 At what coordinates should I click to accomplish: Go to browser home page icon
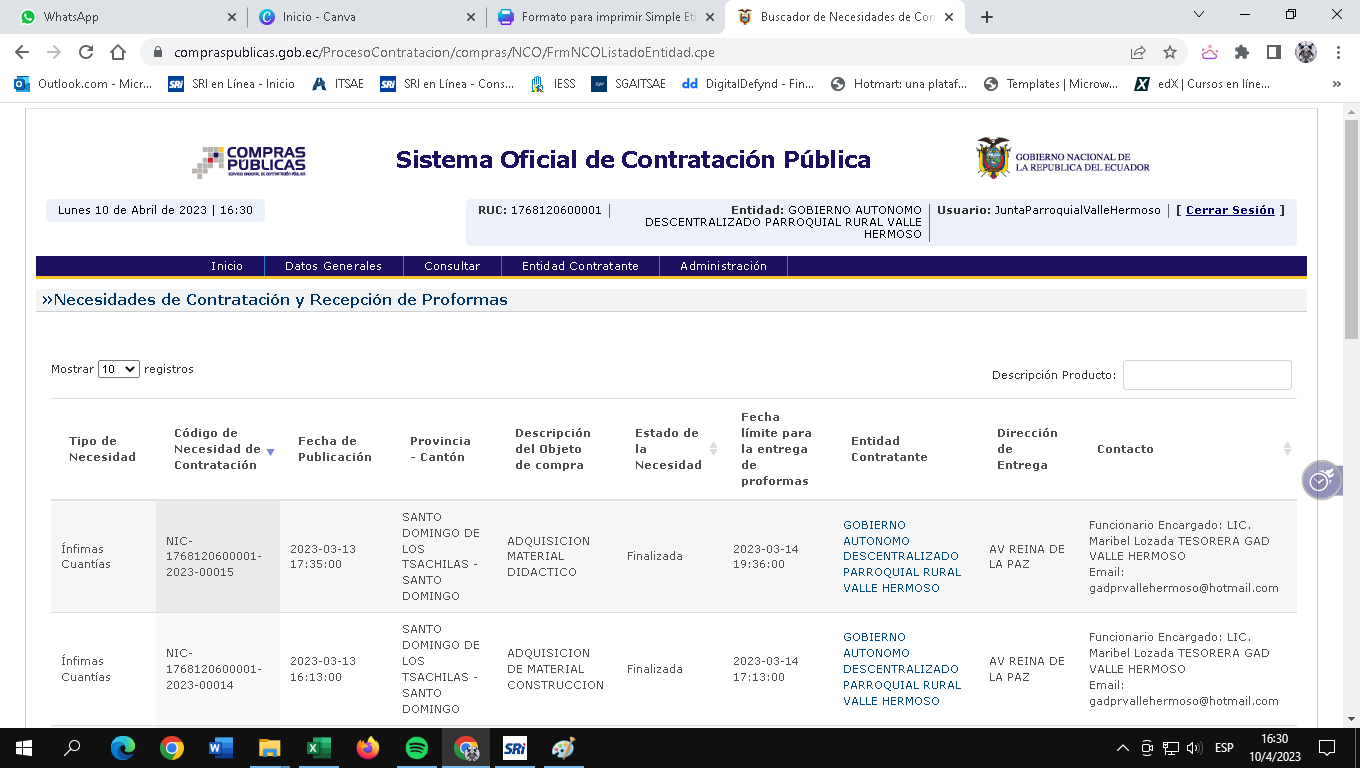[118, 52]
